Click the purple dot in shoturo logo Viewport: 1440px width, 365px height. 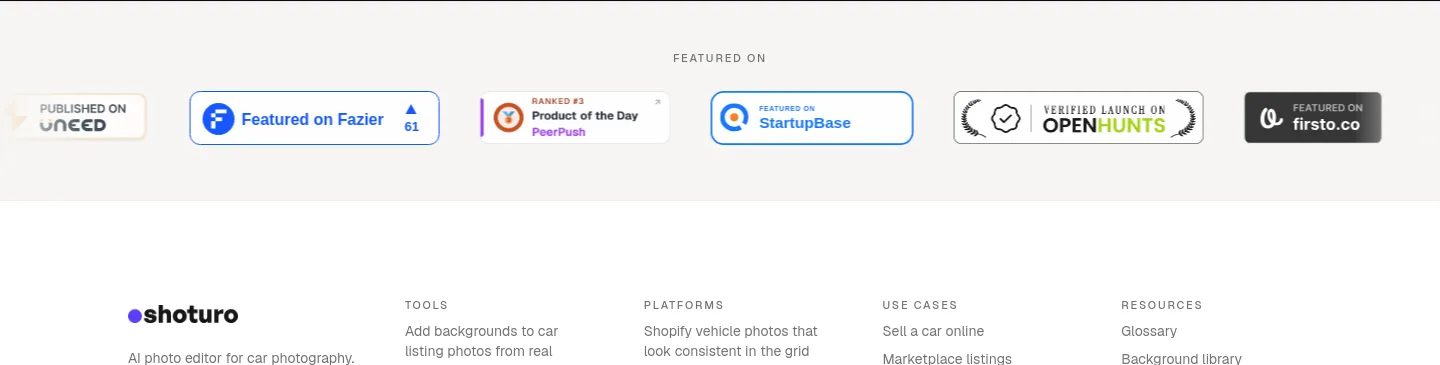135,316
